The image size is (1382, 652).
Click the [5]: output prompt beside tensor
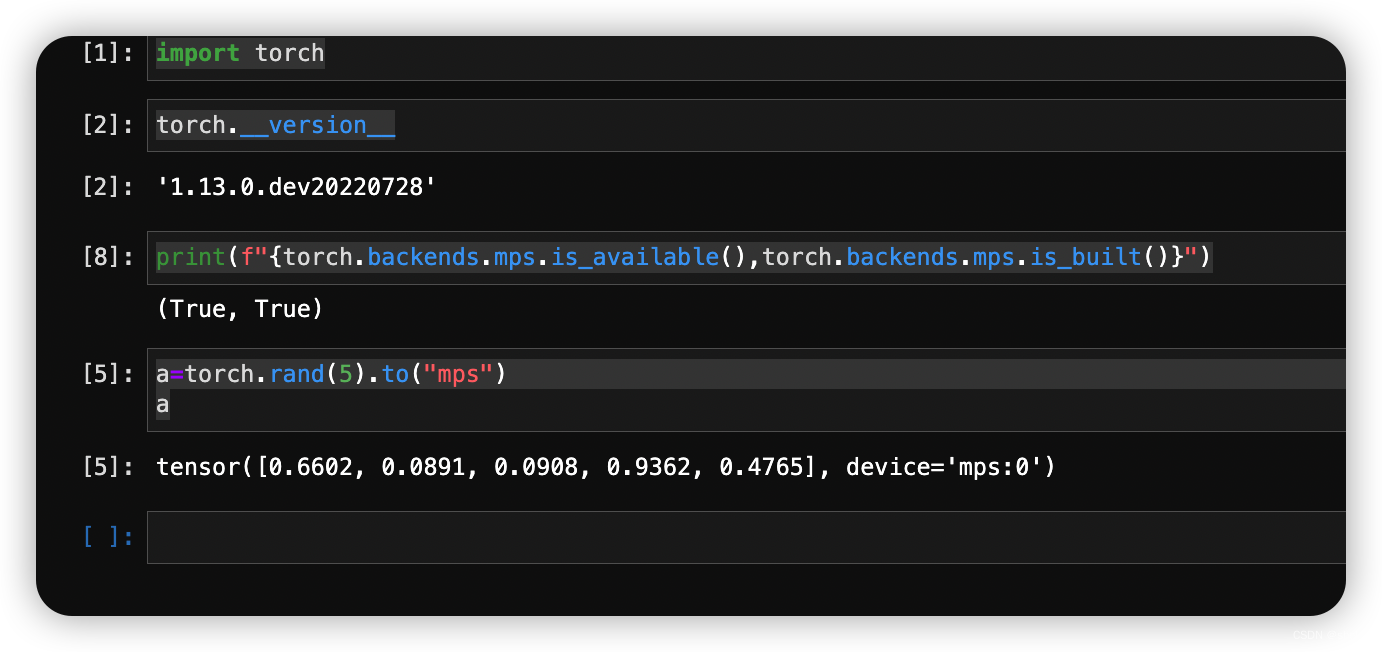tap(107, 466)
